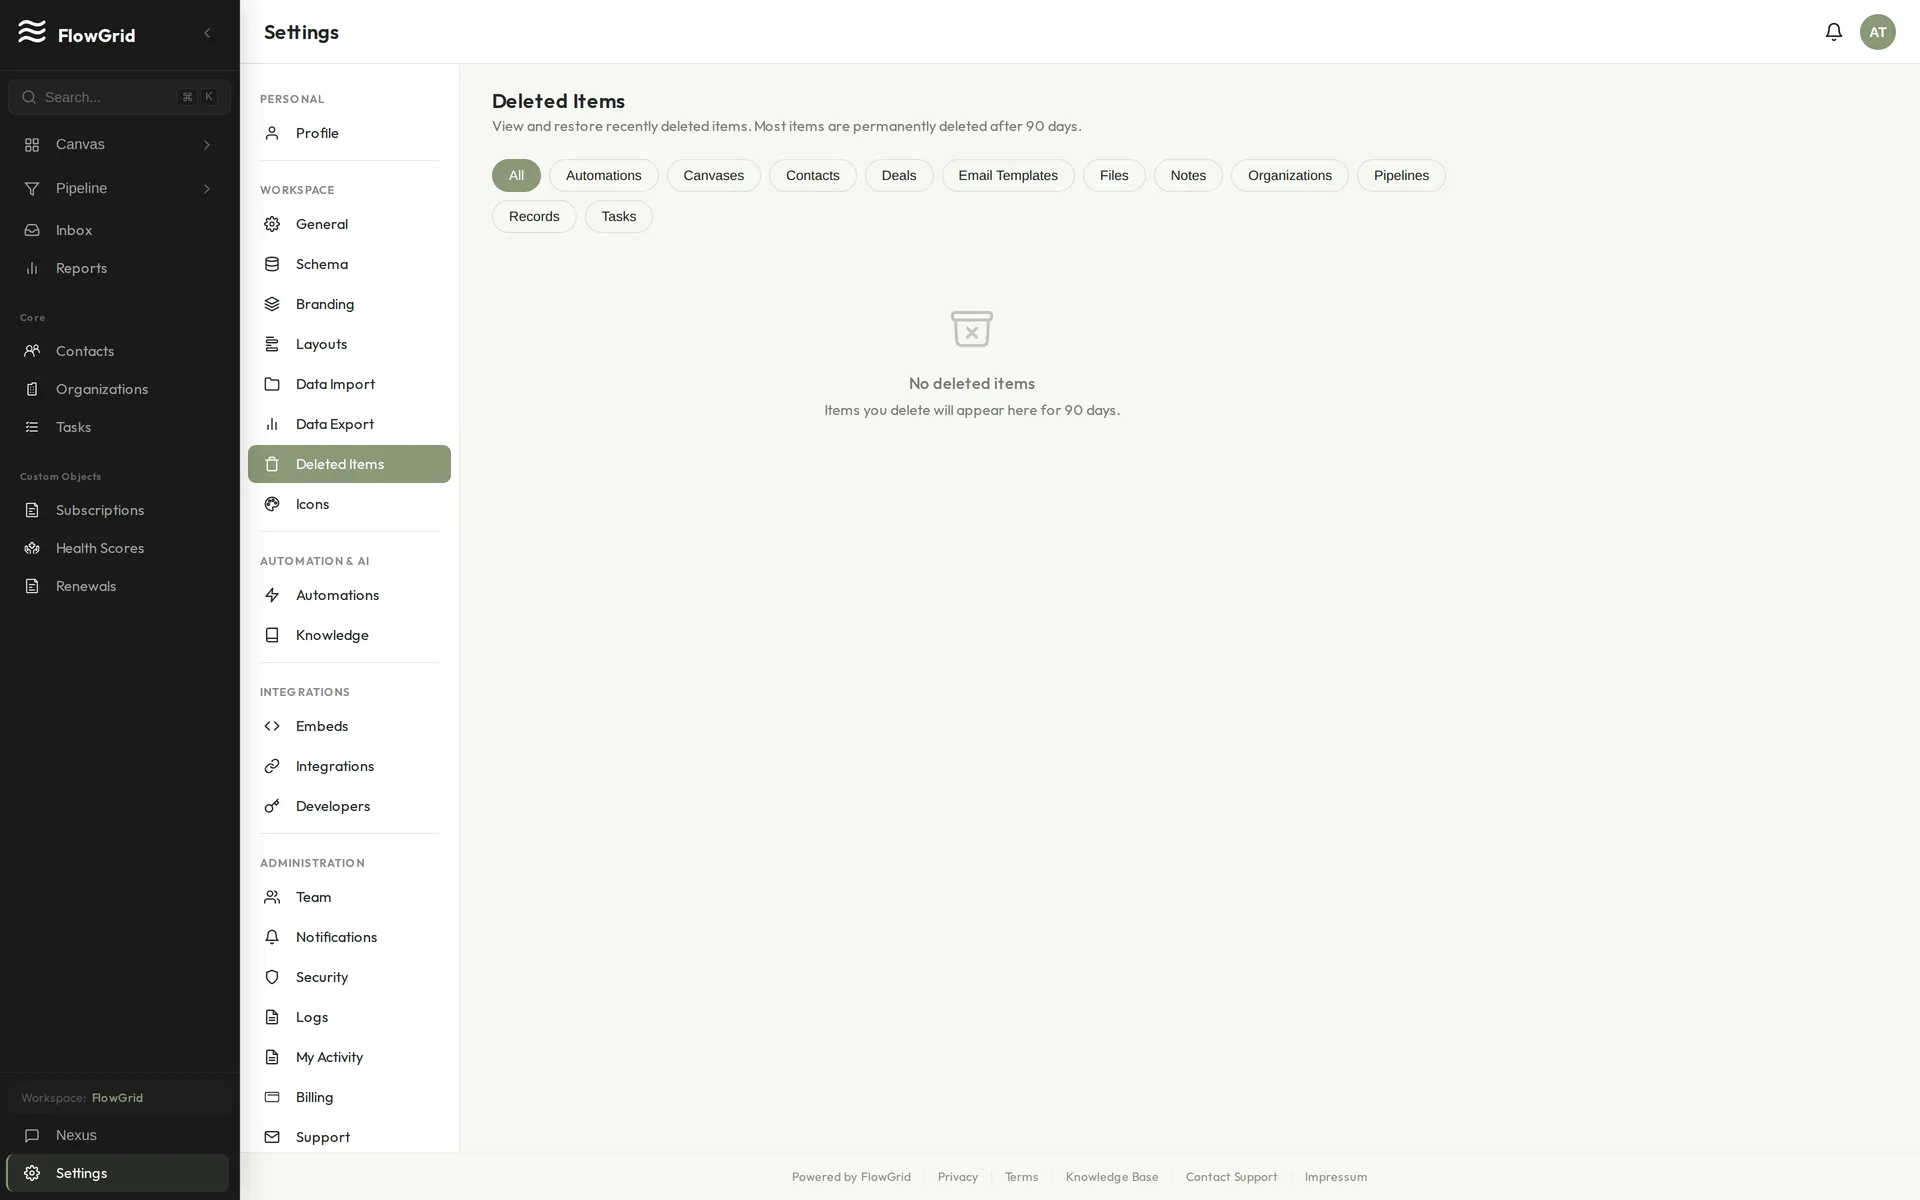This screenshot has width=1920, height=1200.
Task: Click the Developers key icon
Action: click(272, 807)
